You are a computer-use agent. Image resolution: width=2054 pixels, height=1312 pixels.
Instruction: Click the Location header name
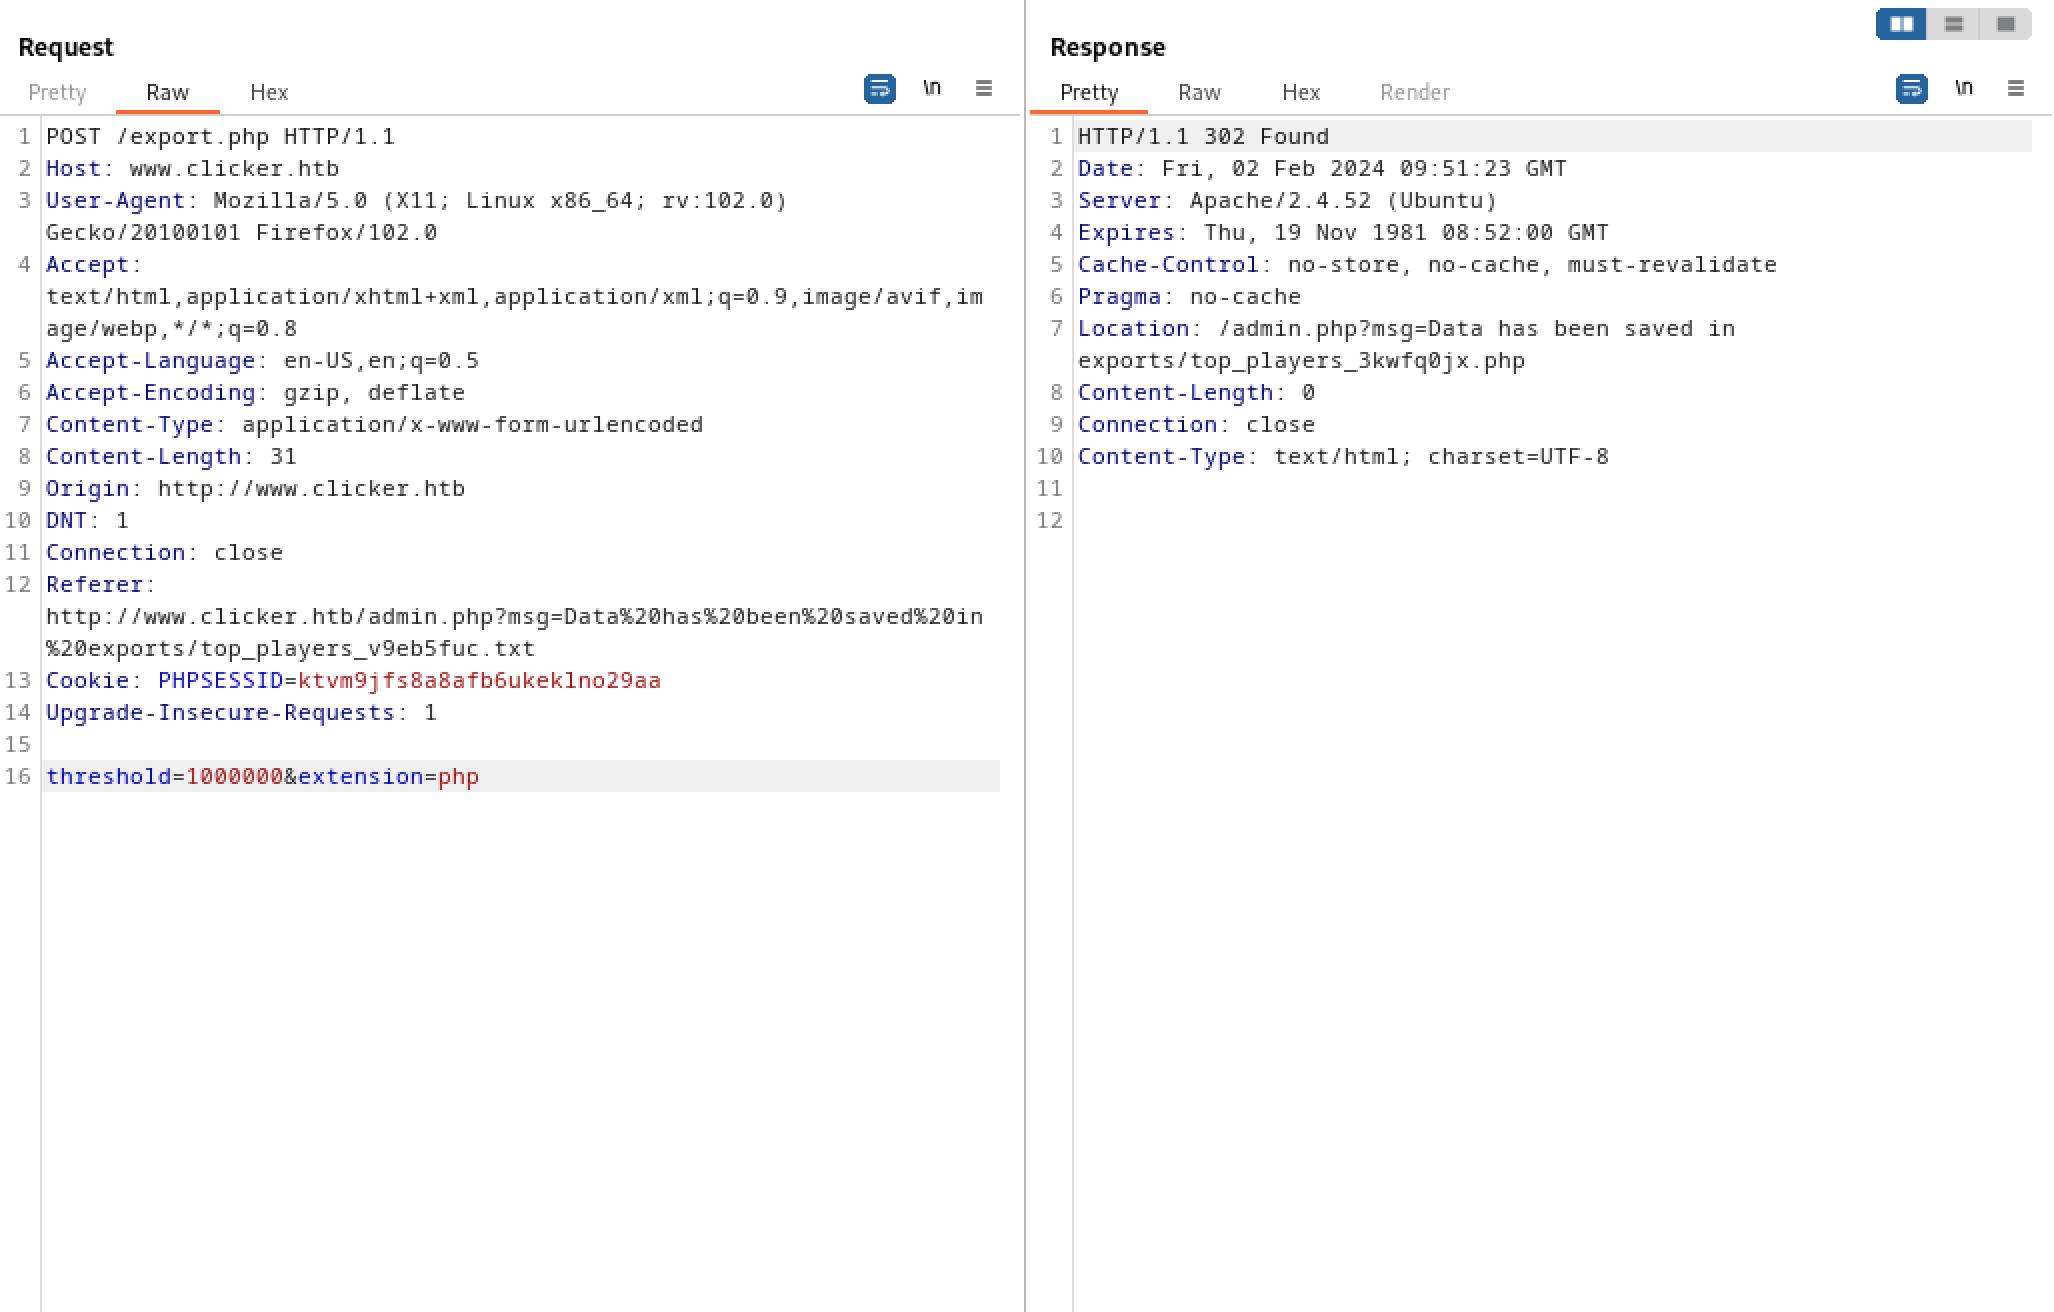(x=1134, y=328)
